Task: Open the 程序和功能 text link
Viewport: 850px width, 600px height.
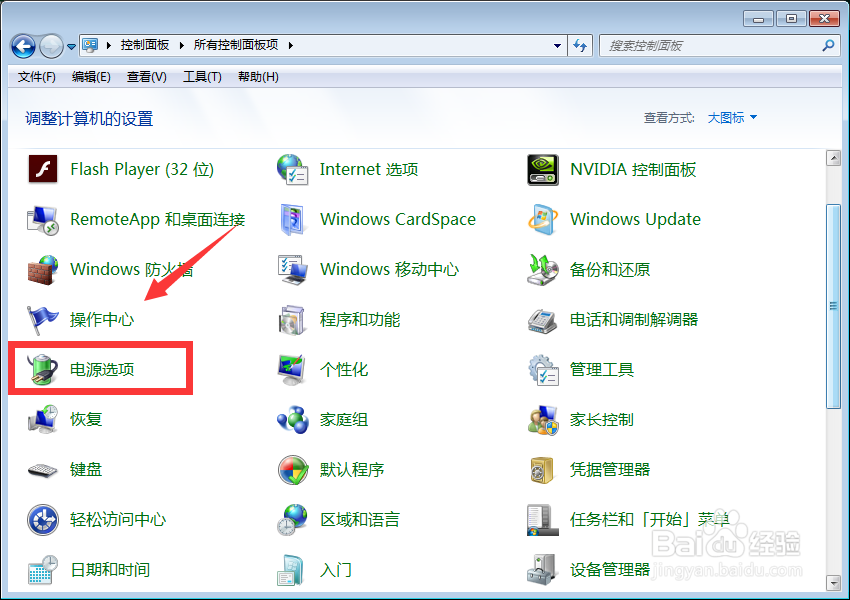Action: coord(360,320)
